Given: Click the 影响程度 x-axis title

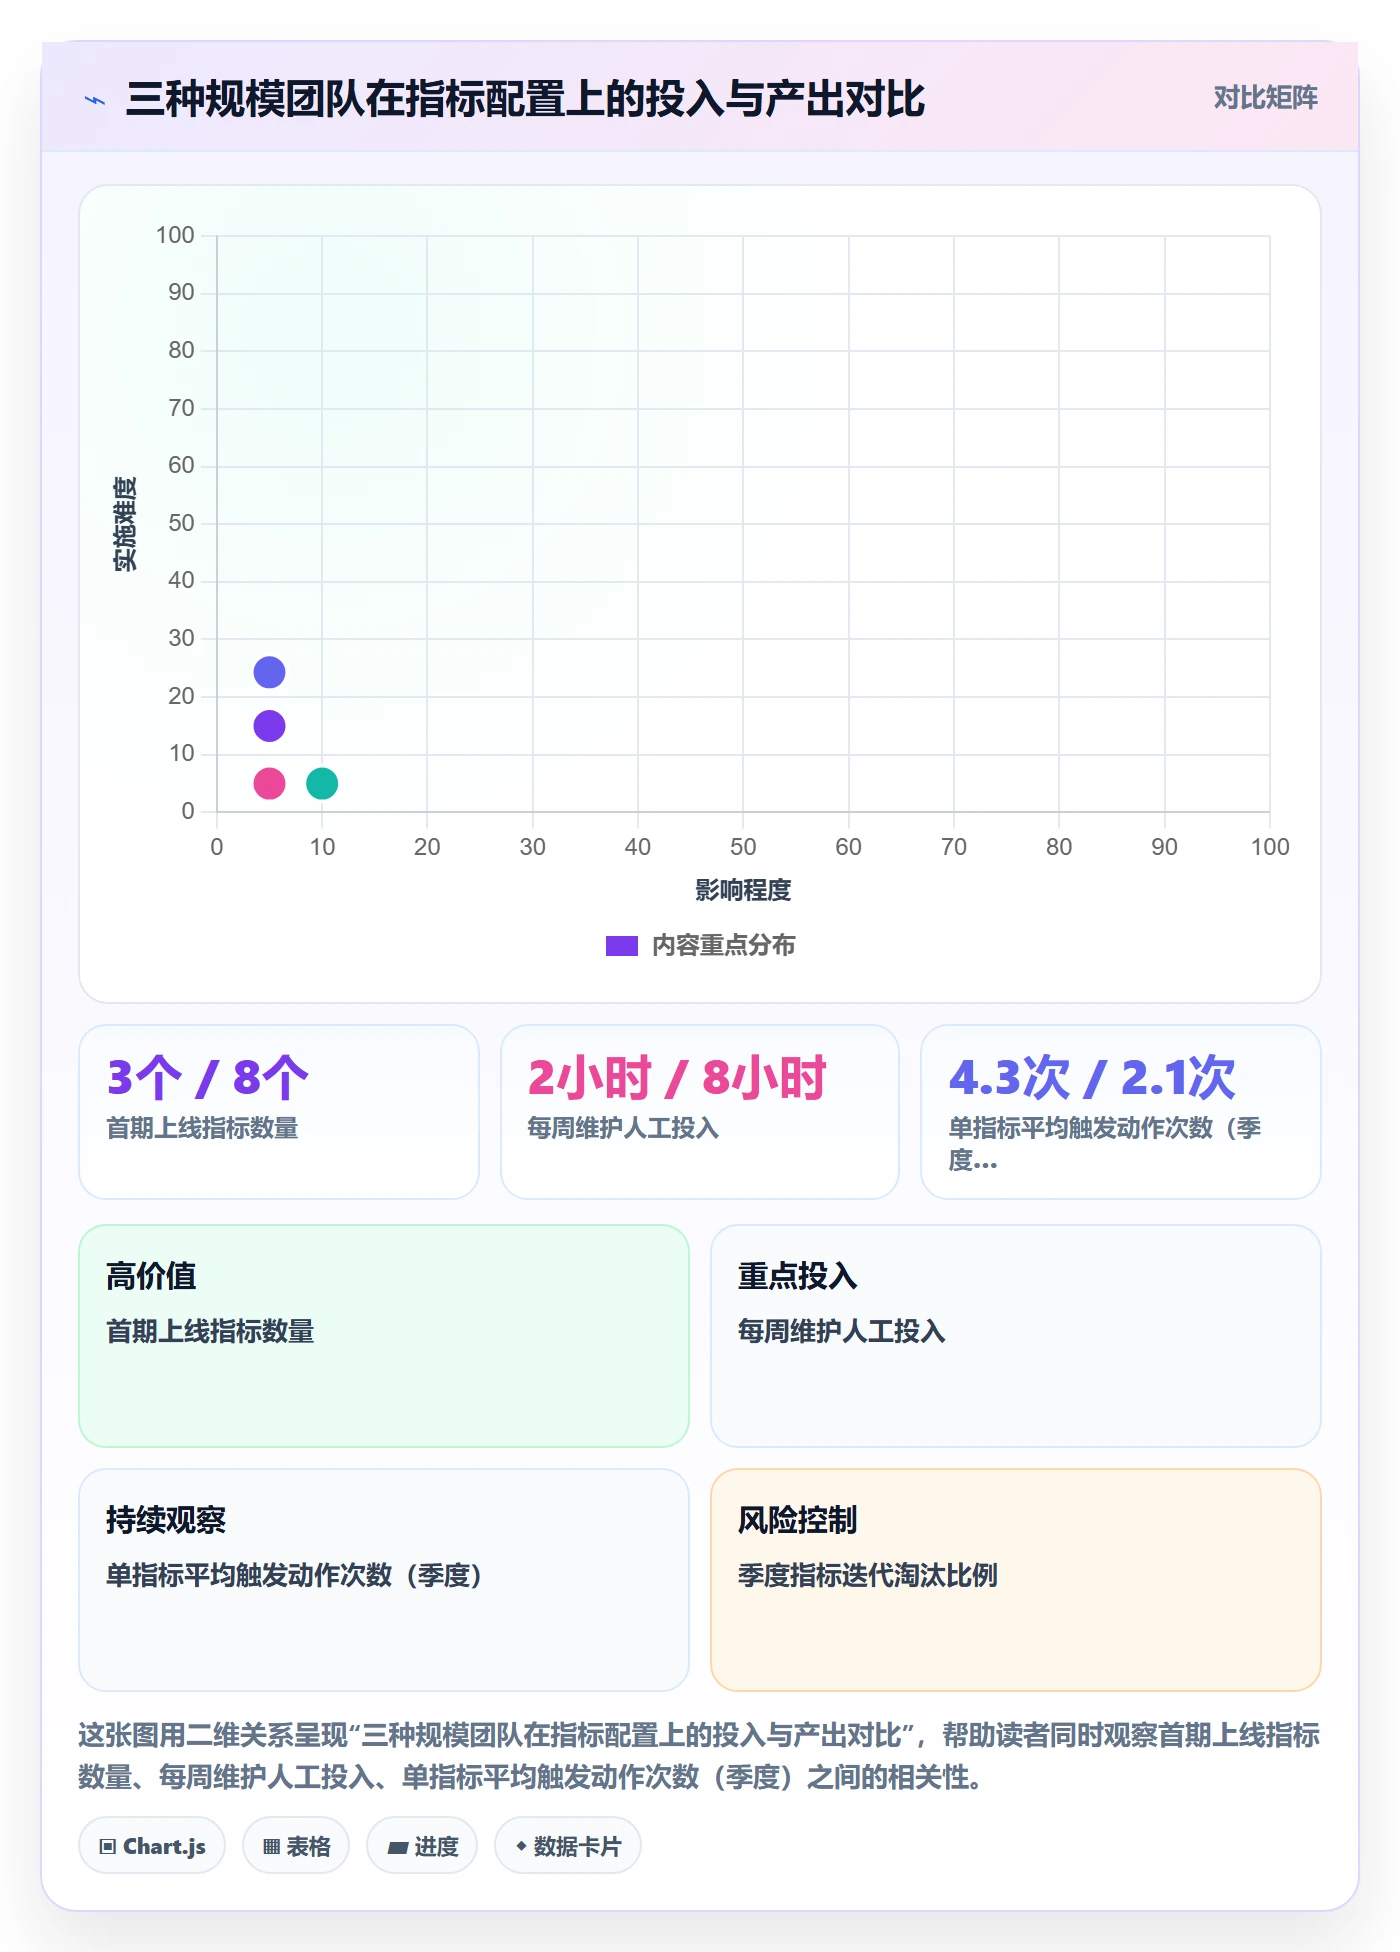Looking at the screenshot, I should [743, 890].
